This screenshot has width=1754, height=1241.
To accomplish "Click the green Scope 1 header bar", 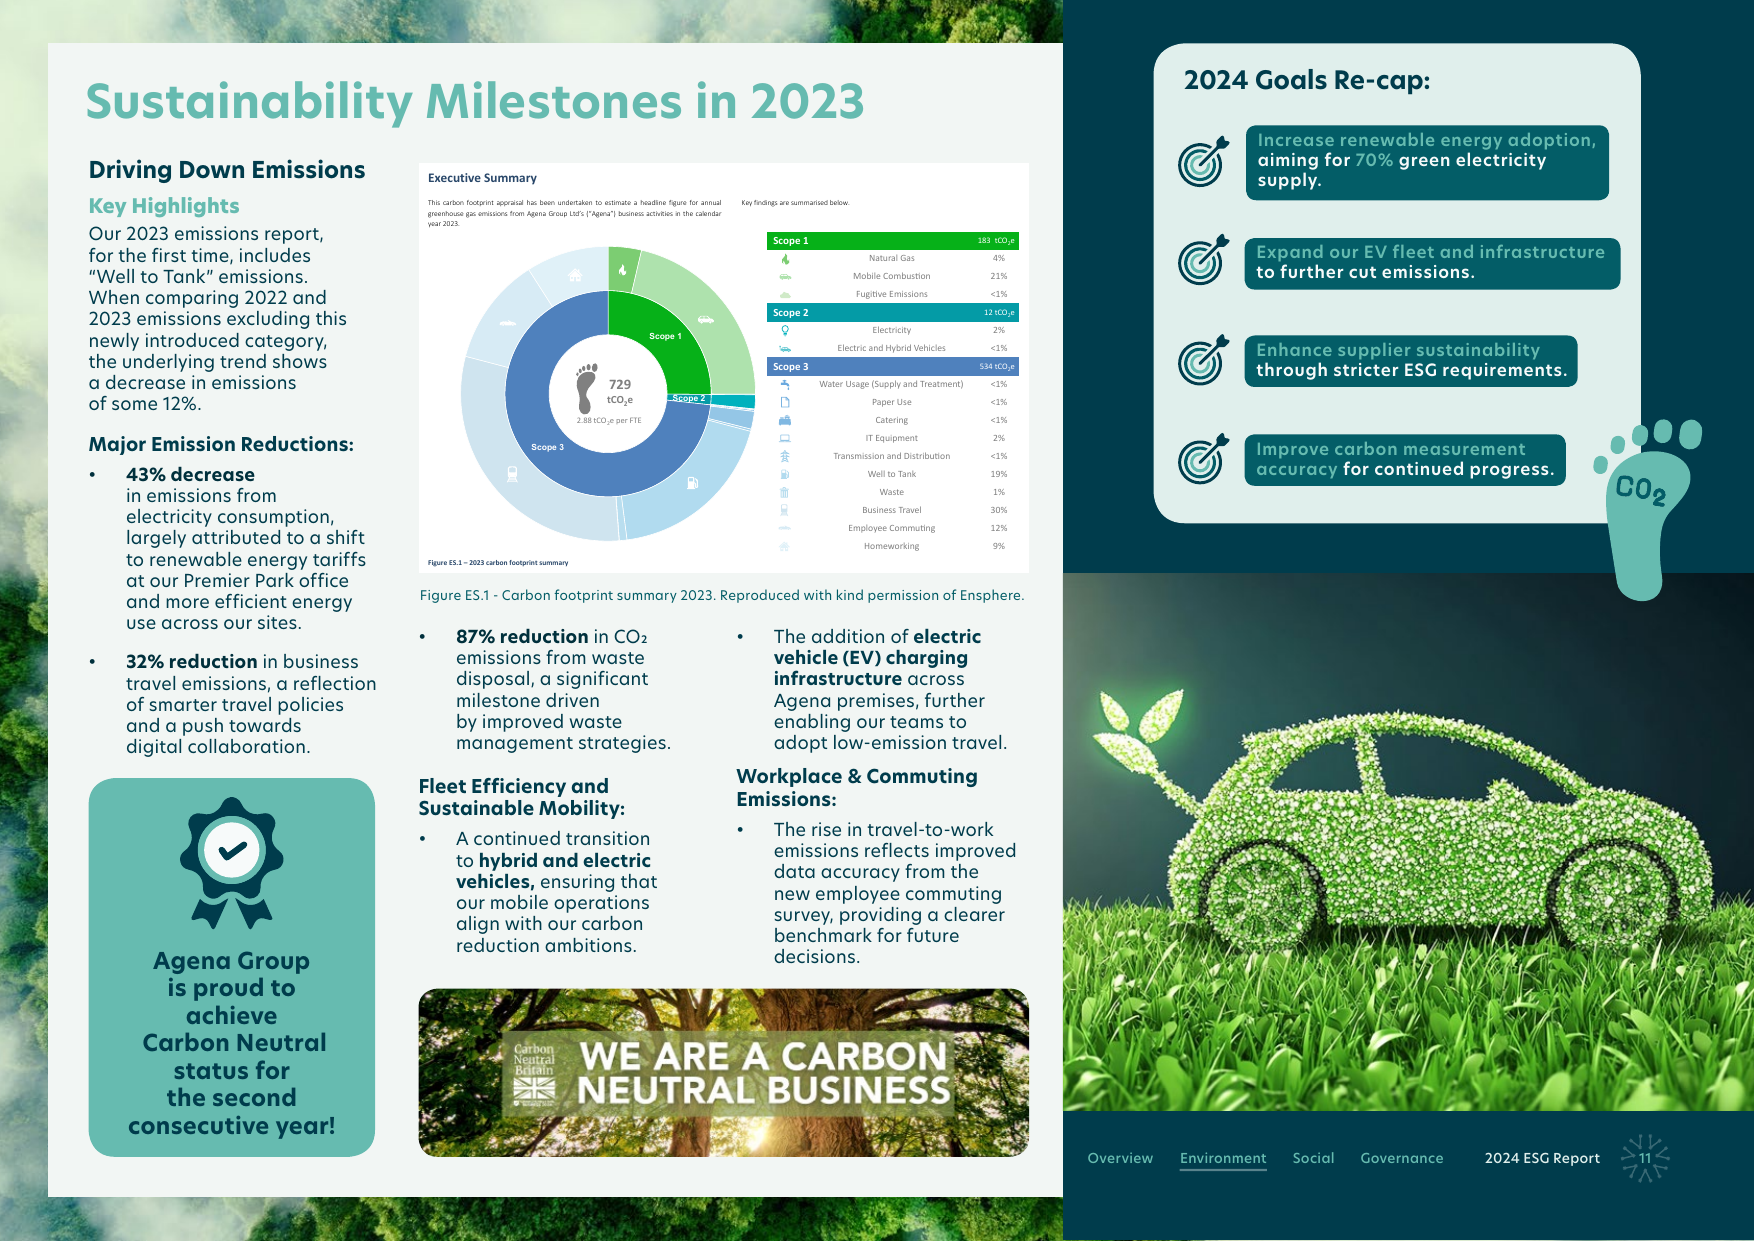I will click(893, 241).
